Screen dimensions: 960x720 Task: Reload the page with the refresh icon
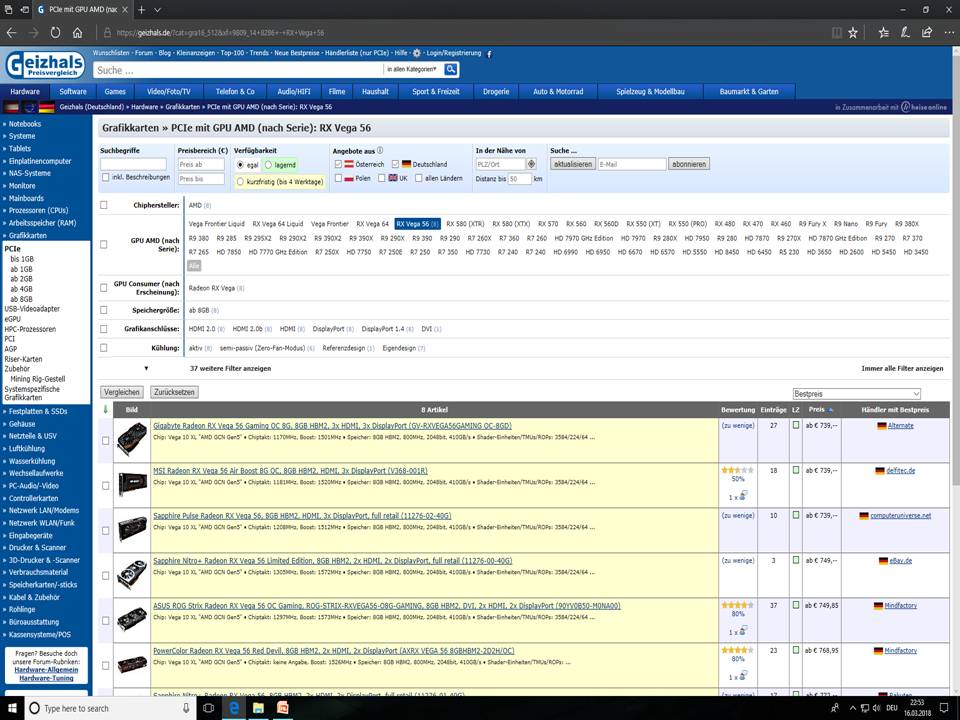pos(55,33)
